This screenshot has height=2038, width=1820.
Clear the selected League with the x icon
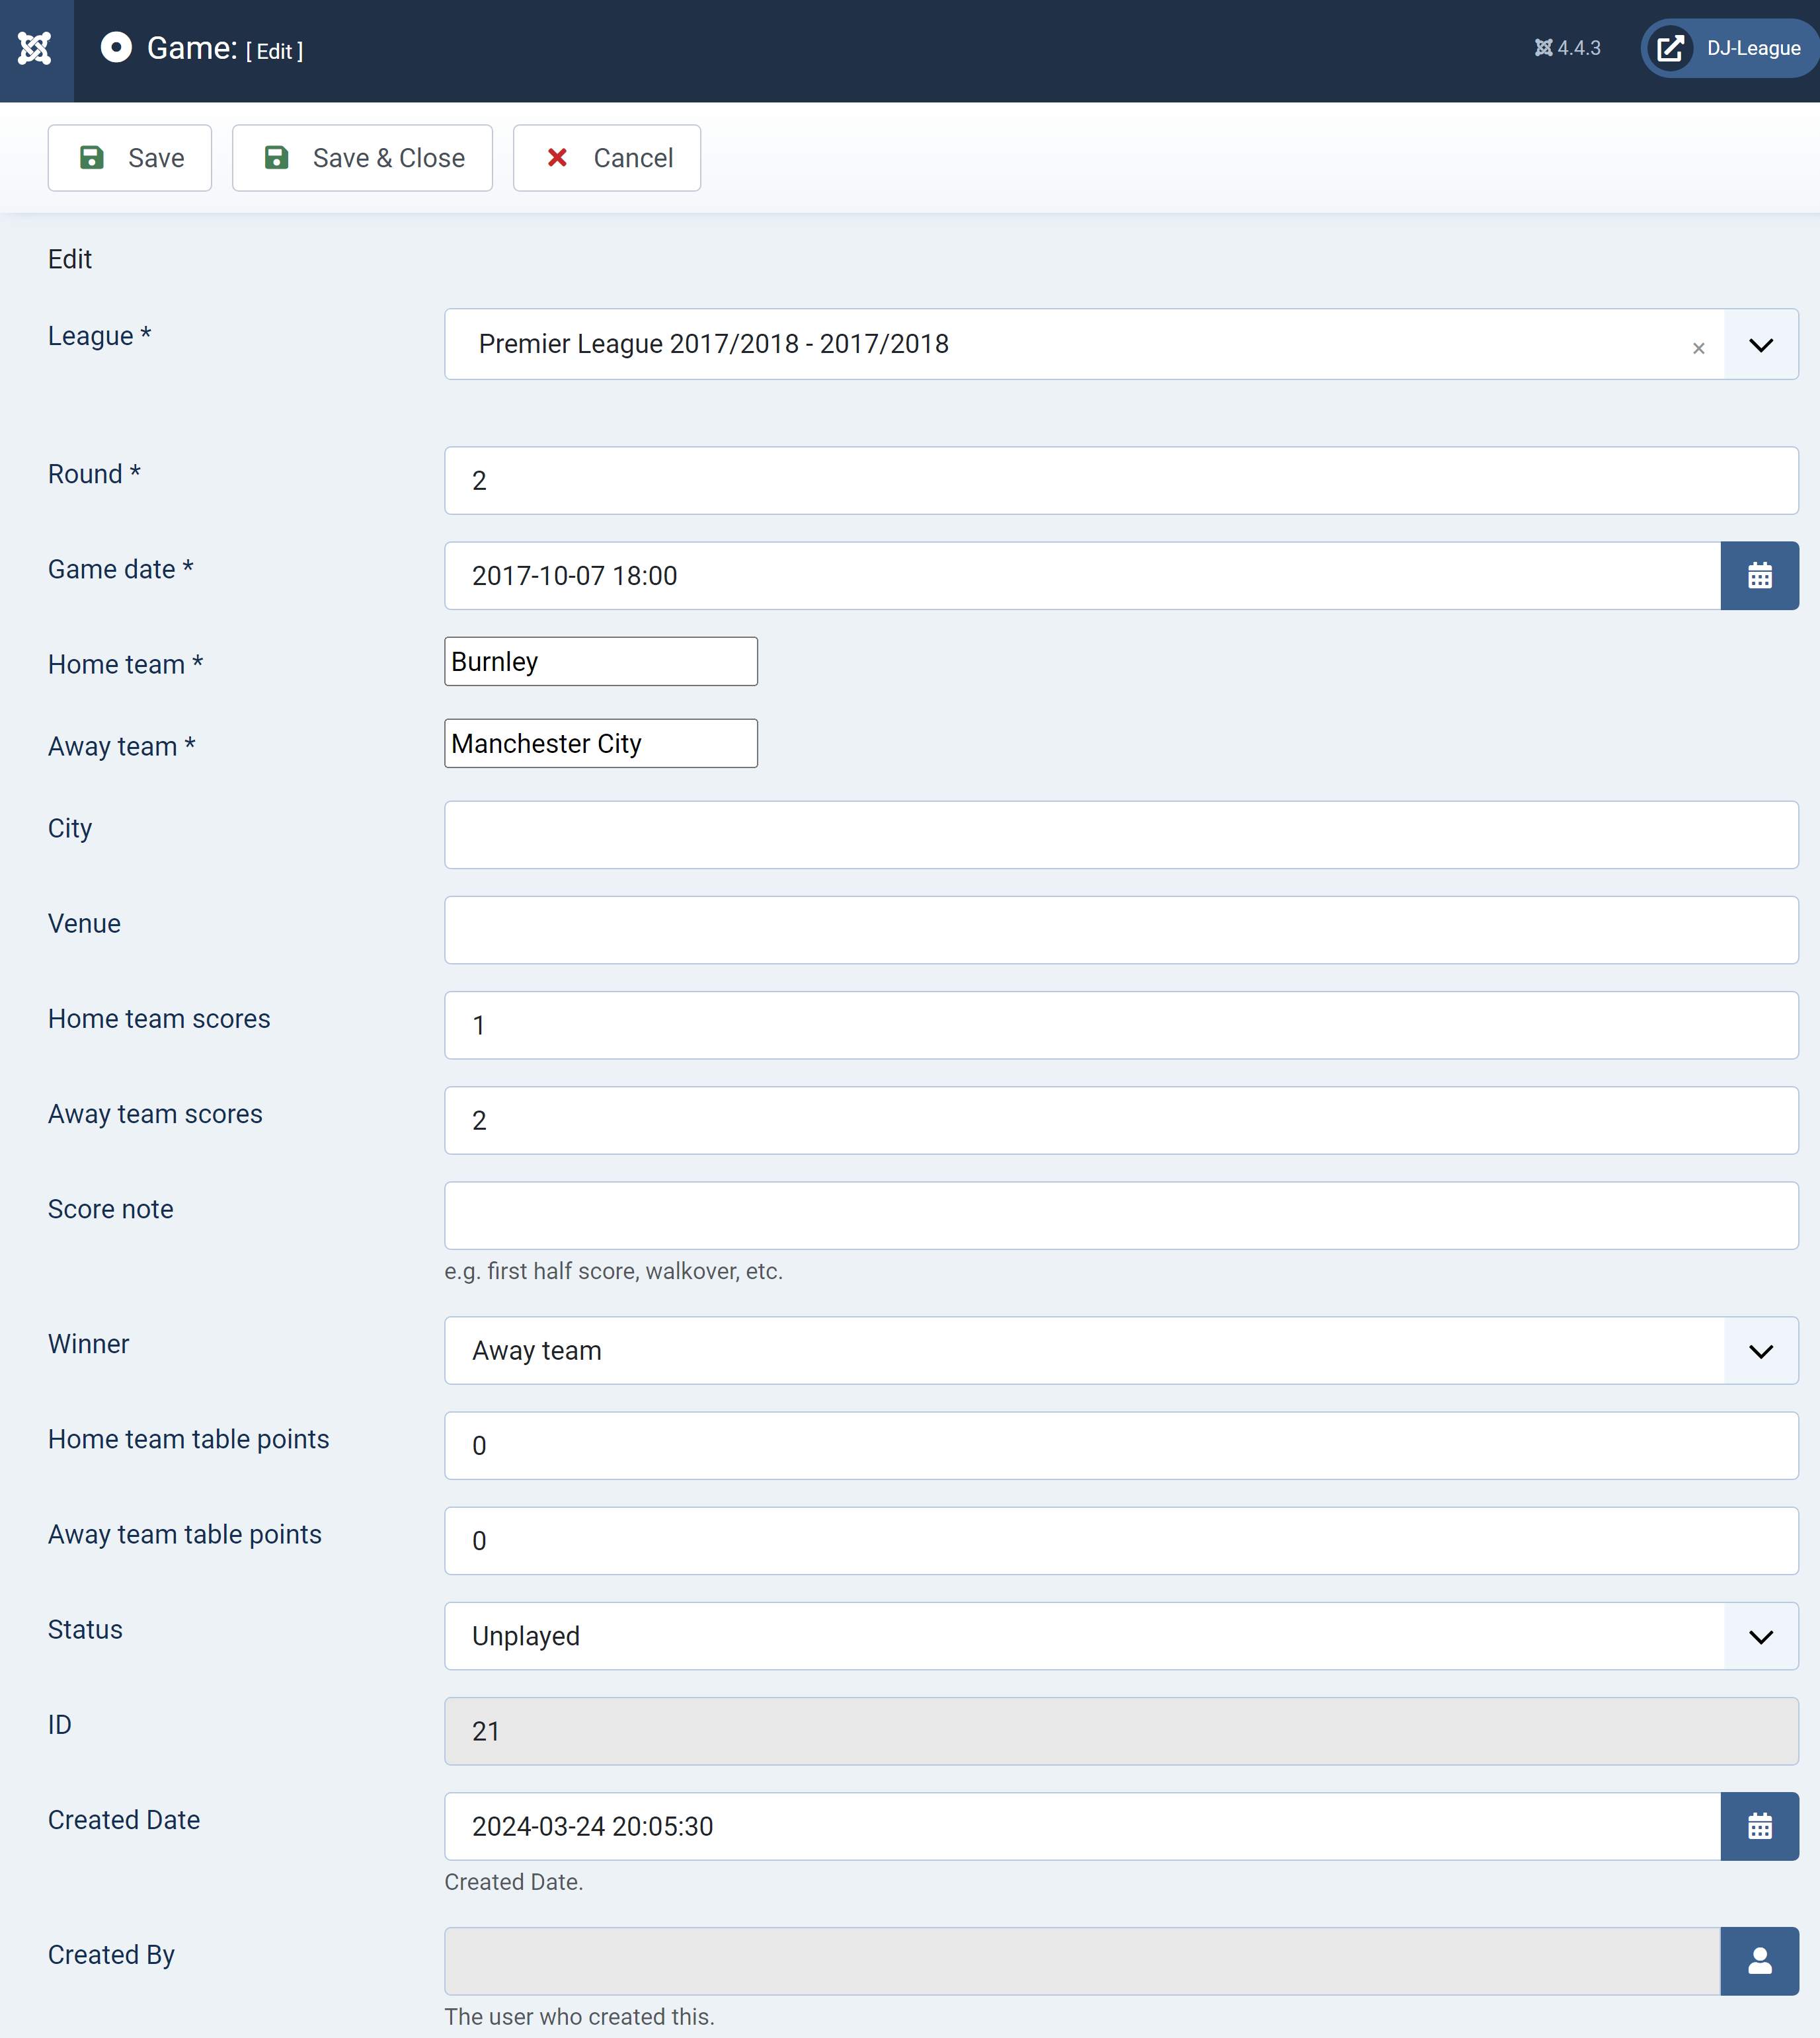click(x=1698, y=348)
